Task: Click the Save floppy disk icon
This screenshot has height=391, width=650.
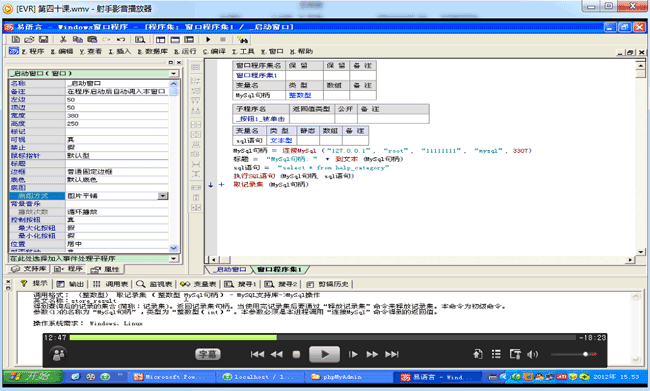Action: (44, 39)
